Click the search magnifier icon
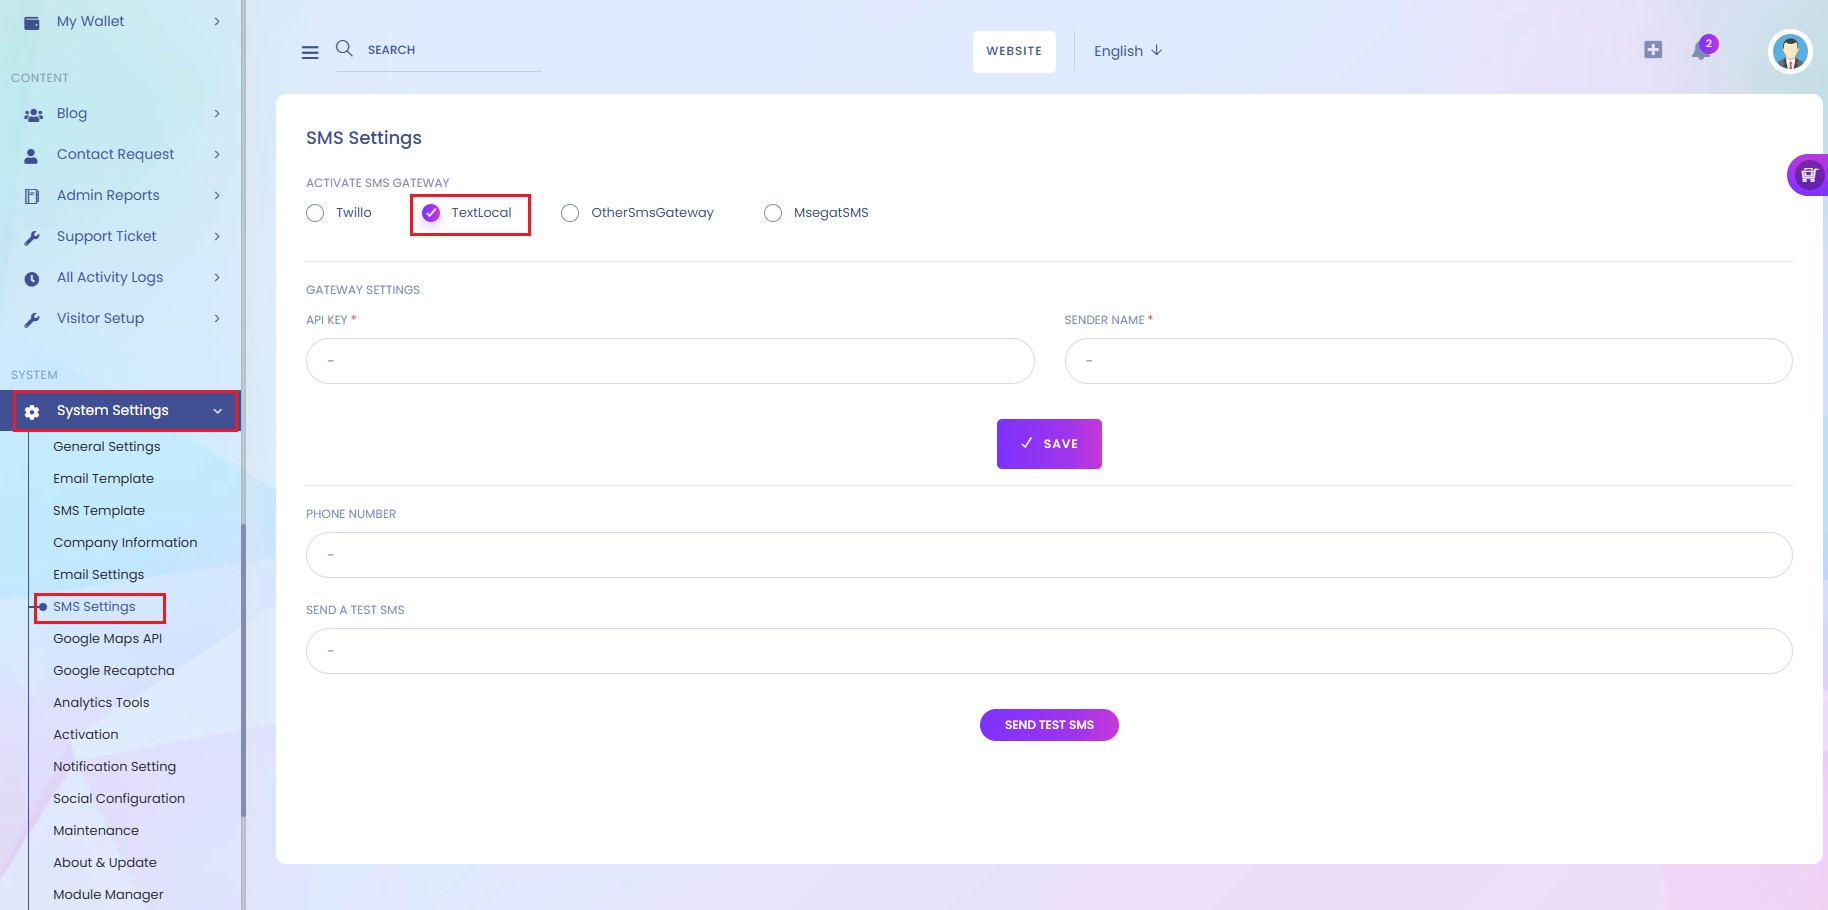Viewport: 1828px width, 910px height. 344,48
